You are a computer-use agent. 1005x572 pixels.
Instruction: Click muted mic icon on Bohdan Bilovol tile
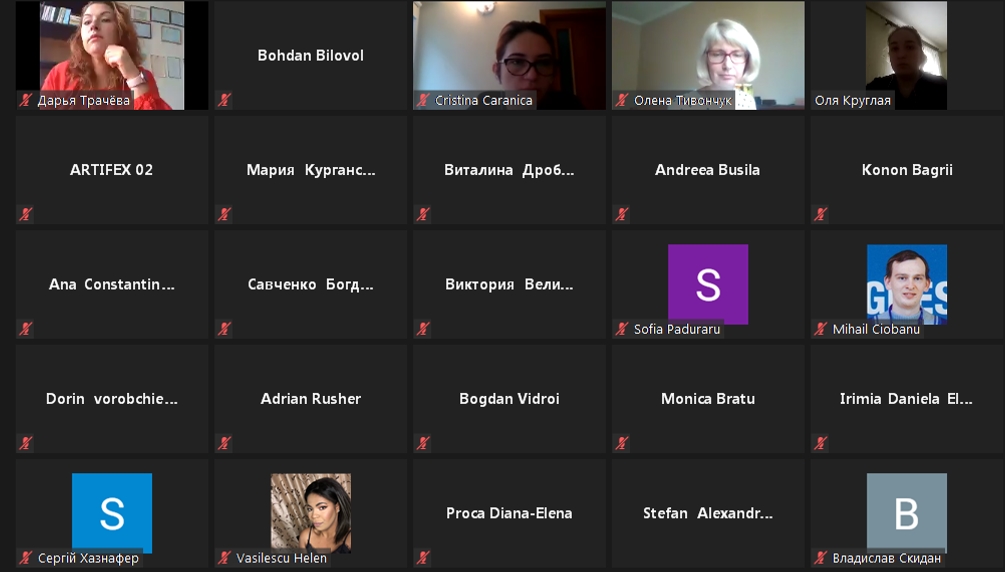coord(224,100)
